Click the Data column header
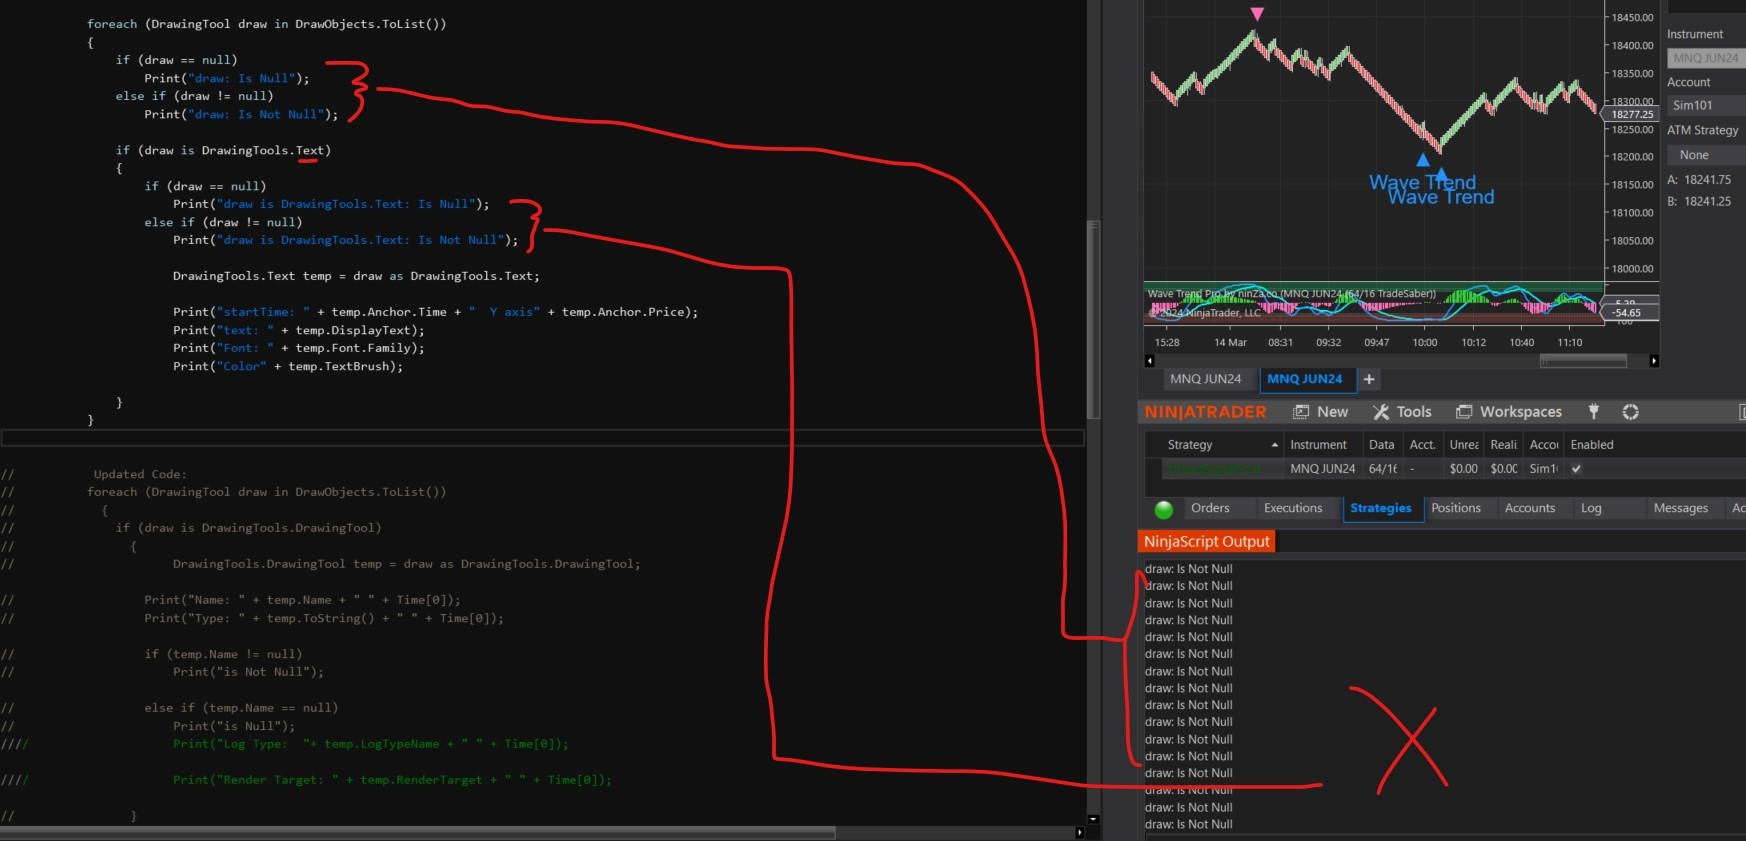Image resolution: width=1746 pixels, height=841 pixels. [1381, 445]
